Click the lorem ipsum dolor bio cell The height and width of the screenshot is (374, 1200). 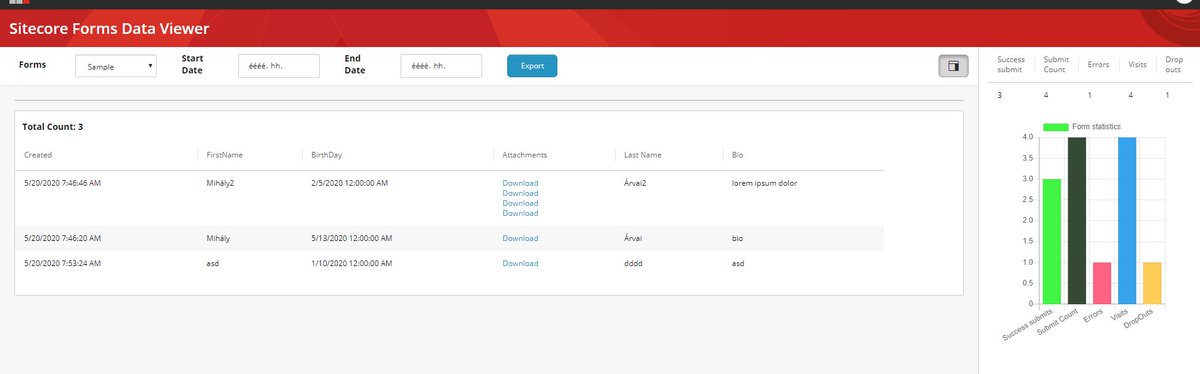[x=764, y=183]
